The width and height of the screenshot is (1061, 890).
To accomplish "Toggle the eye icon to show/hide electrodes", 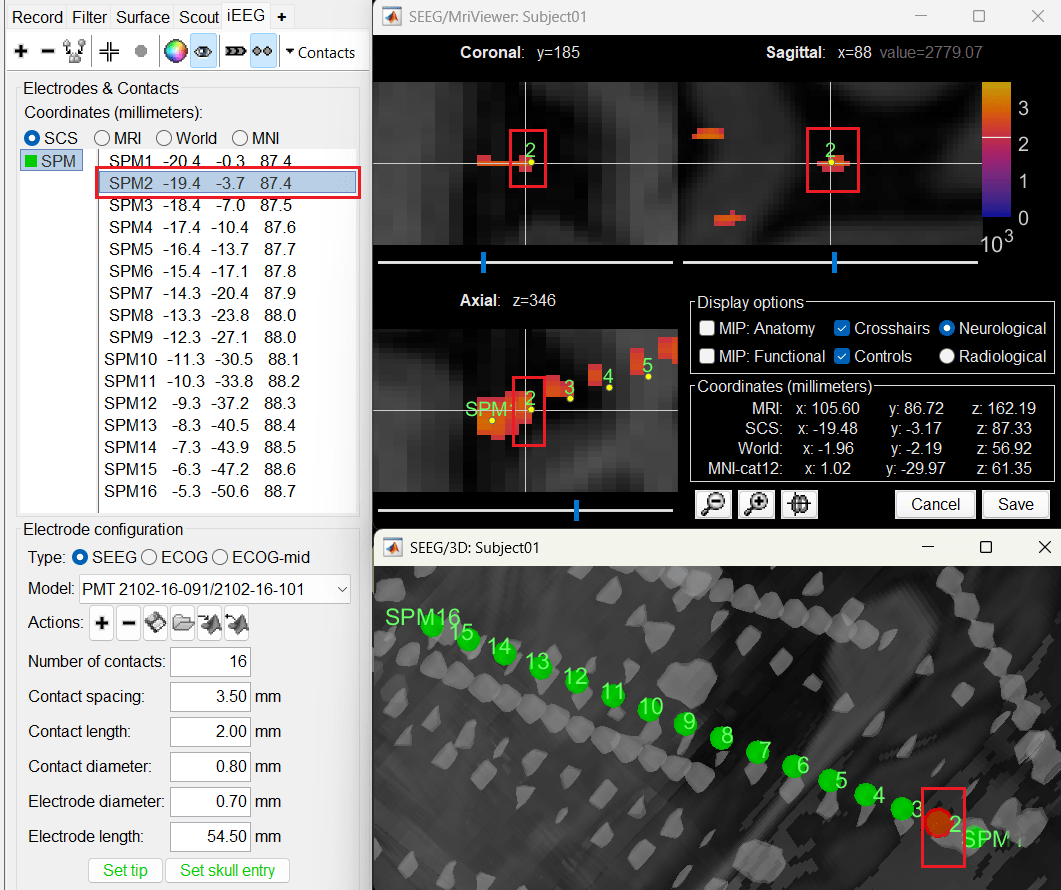I will [x=202, y=52].
